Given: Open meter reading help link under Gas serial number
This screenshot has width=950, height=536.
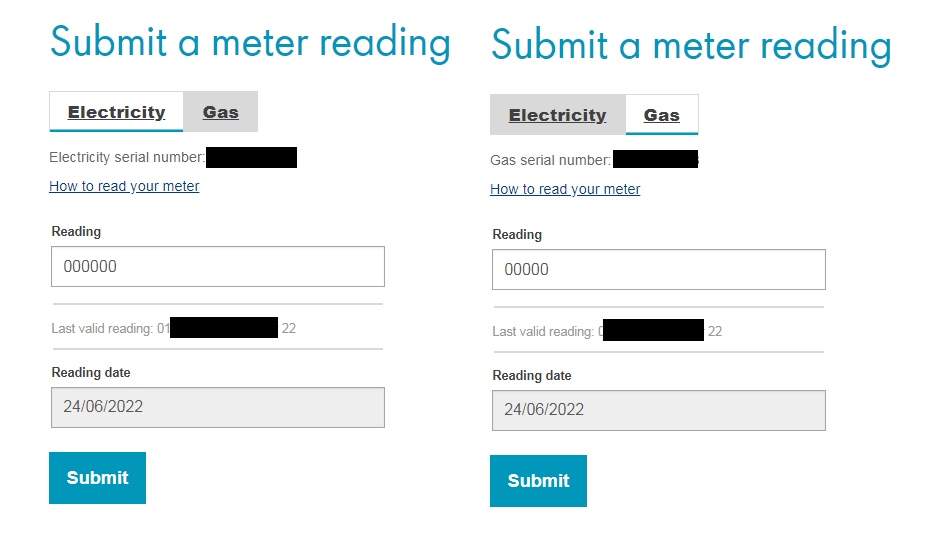Looking at the screenshot, I should point(565,189).
